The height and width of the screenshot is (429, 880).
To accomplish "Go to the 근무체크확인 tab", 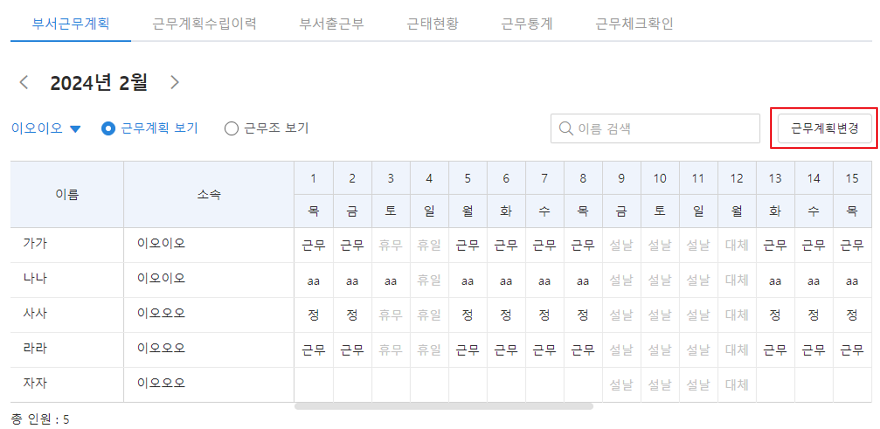I will pos(634,24).
